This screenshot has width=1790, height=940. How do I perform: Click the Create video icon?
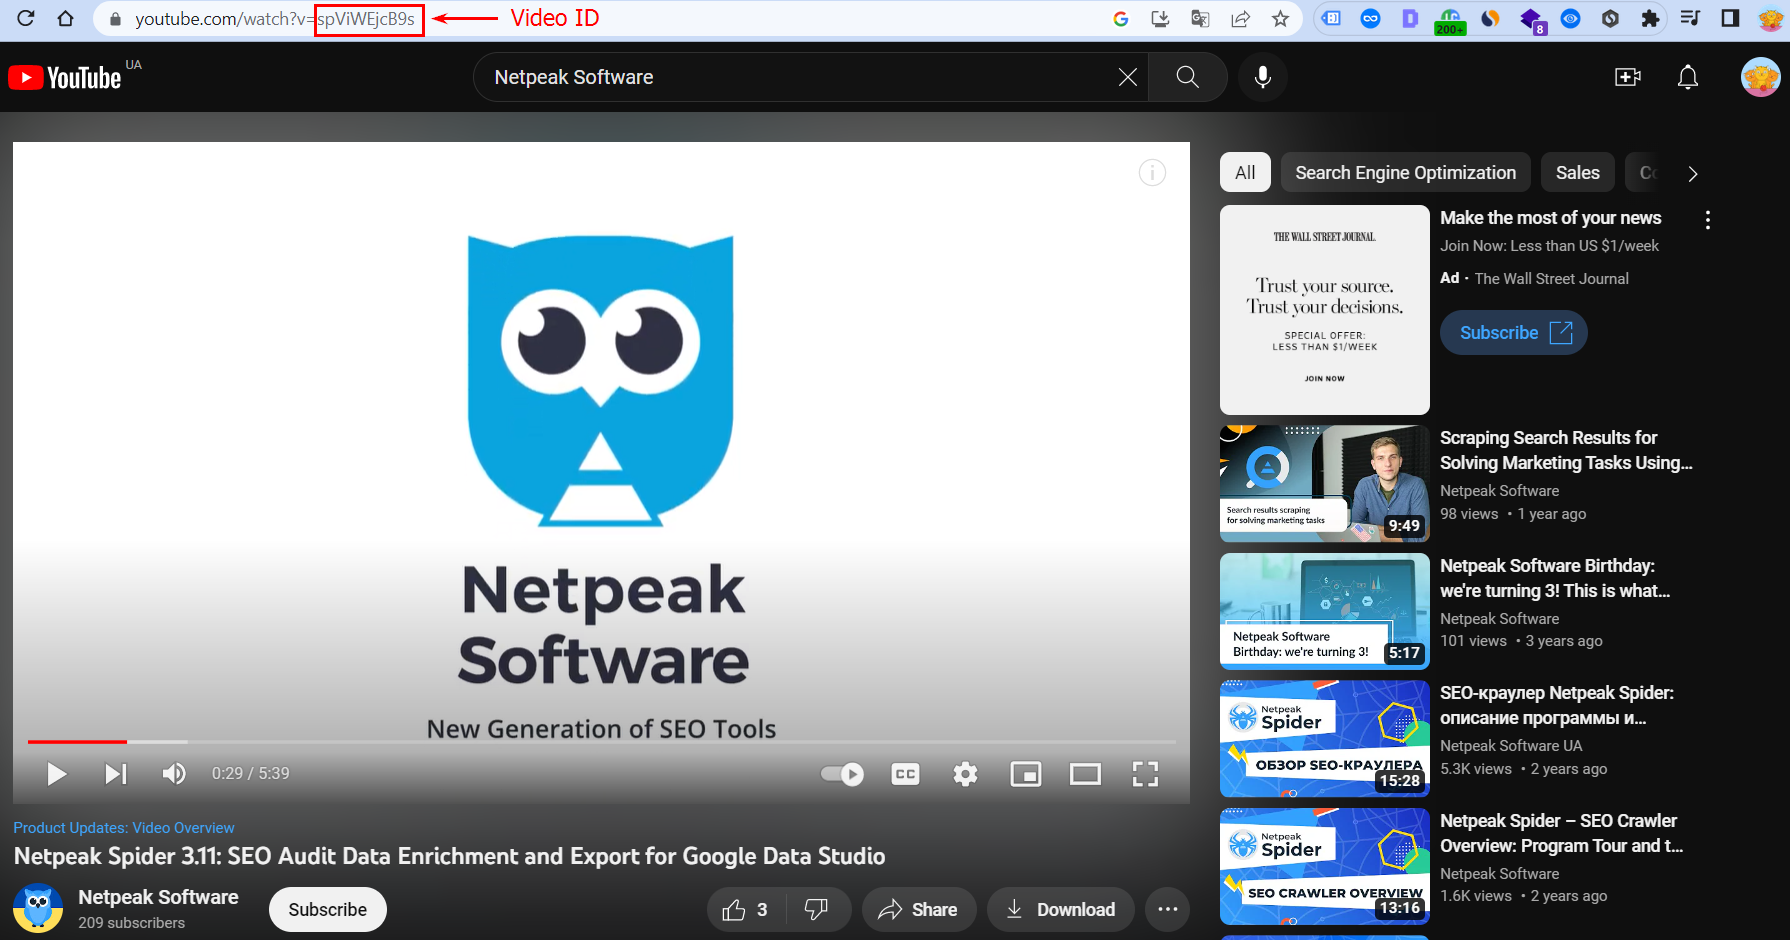pyautogui.click(x=1627, y=77)
